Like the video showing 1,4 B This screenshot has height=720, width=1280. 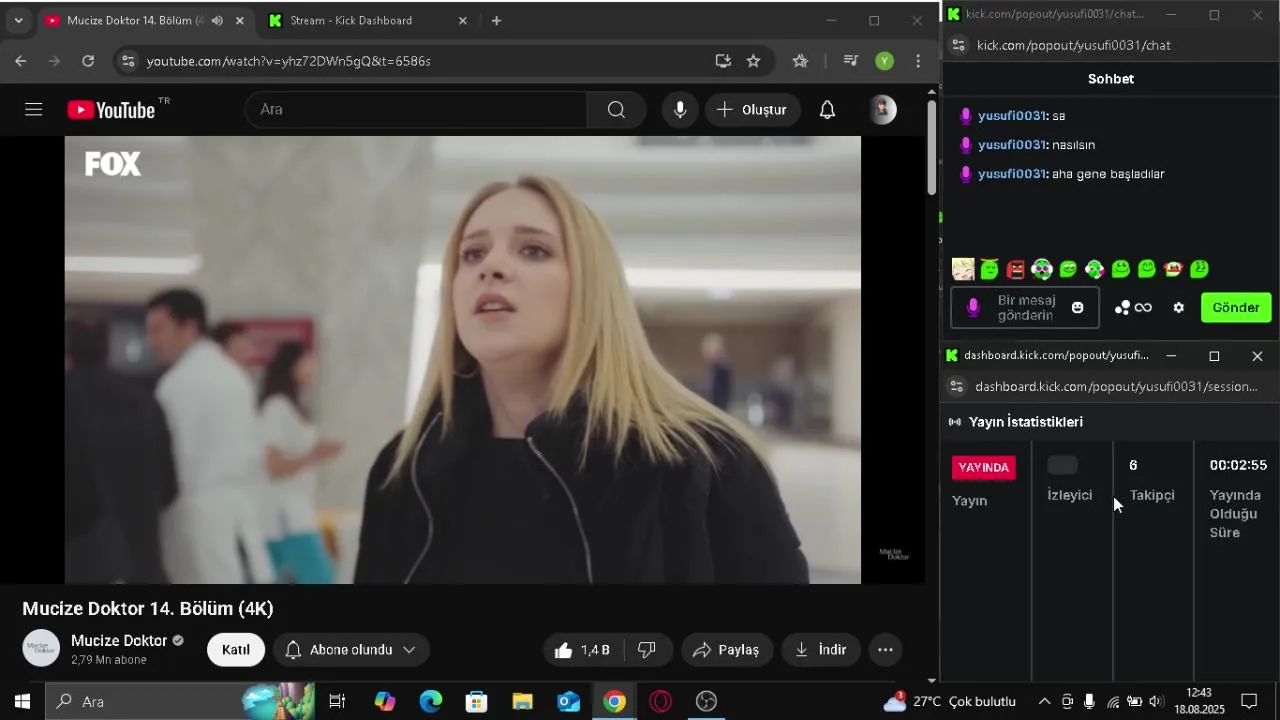pos(582,650)
